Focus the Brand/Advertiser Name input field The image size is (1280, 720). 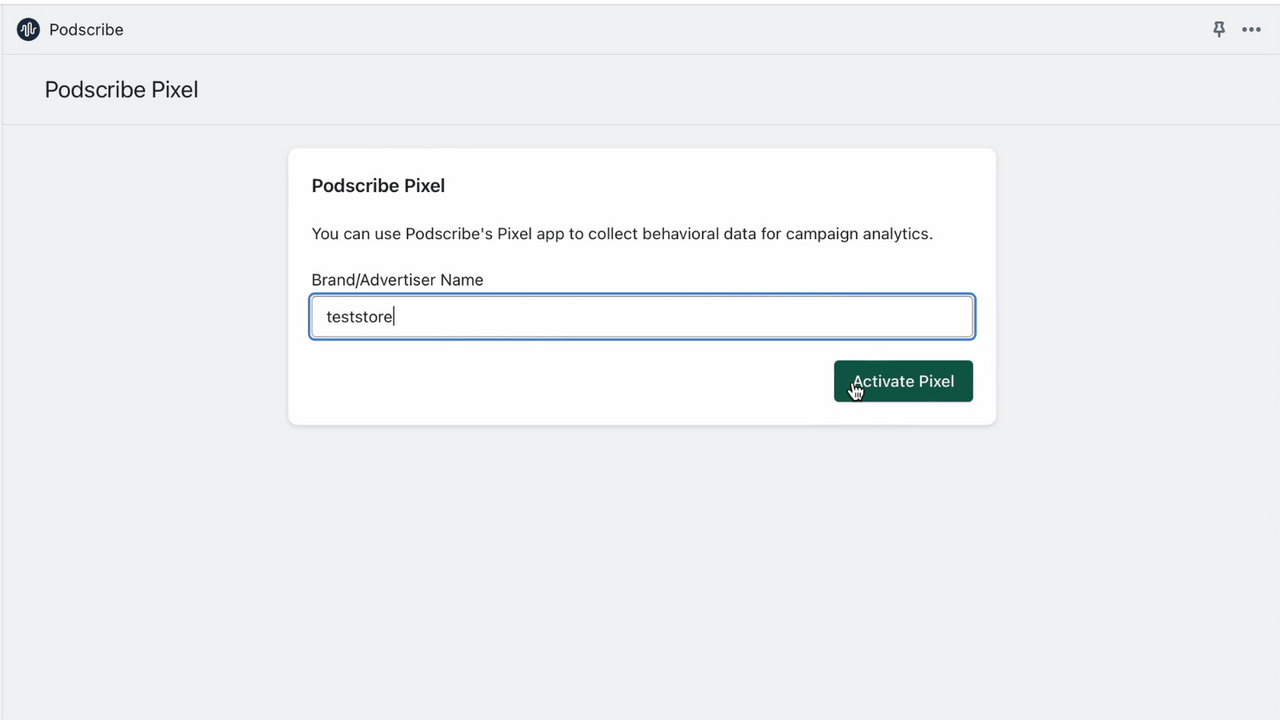click(642, 316)
